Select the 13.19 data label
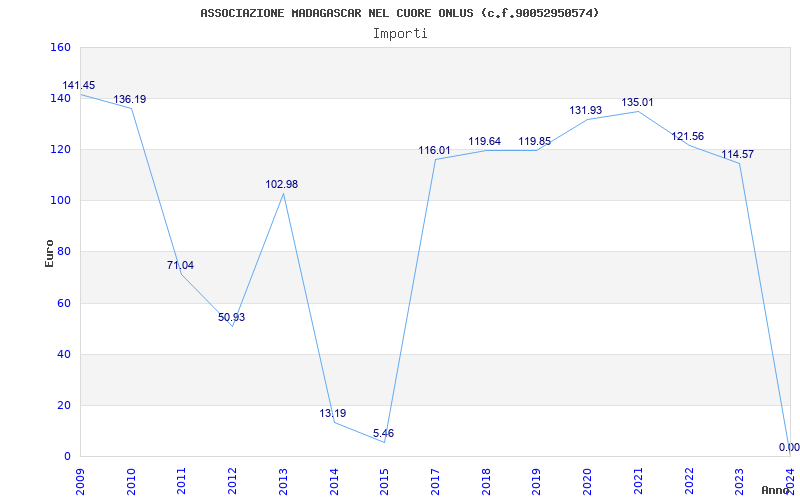The height and width of the screenshot is (500, 800). [333, 413]
